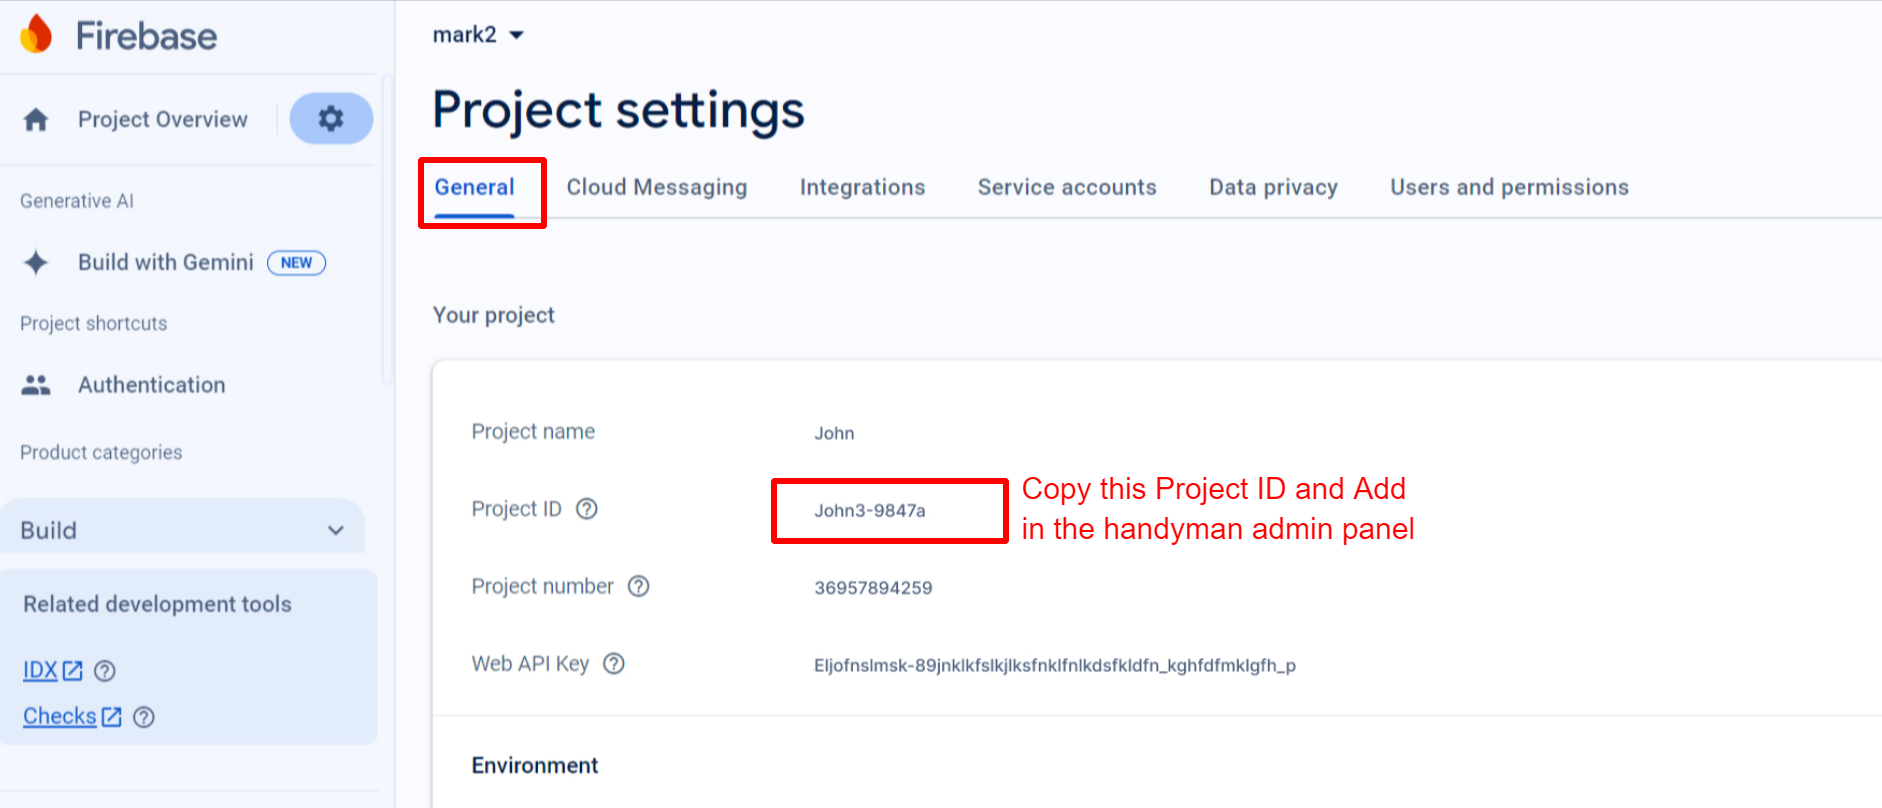Open the Integrations tab
The height and width of the screenshot is (808, 1882).
862,188
